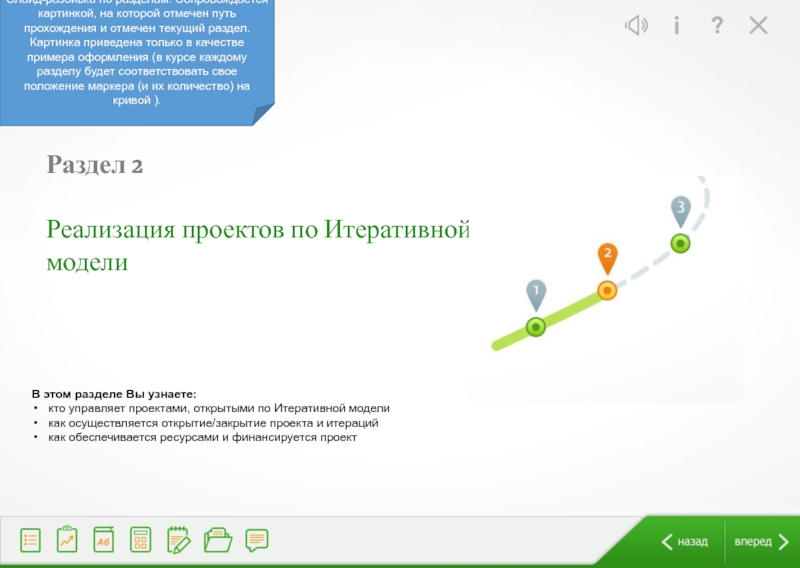Click the orange dot under marker 2
Screen dimensions: 800x568
pos(607,290)
